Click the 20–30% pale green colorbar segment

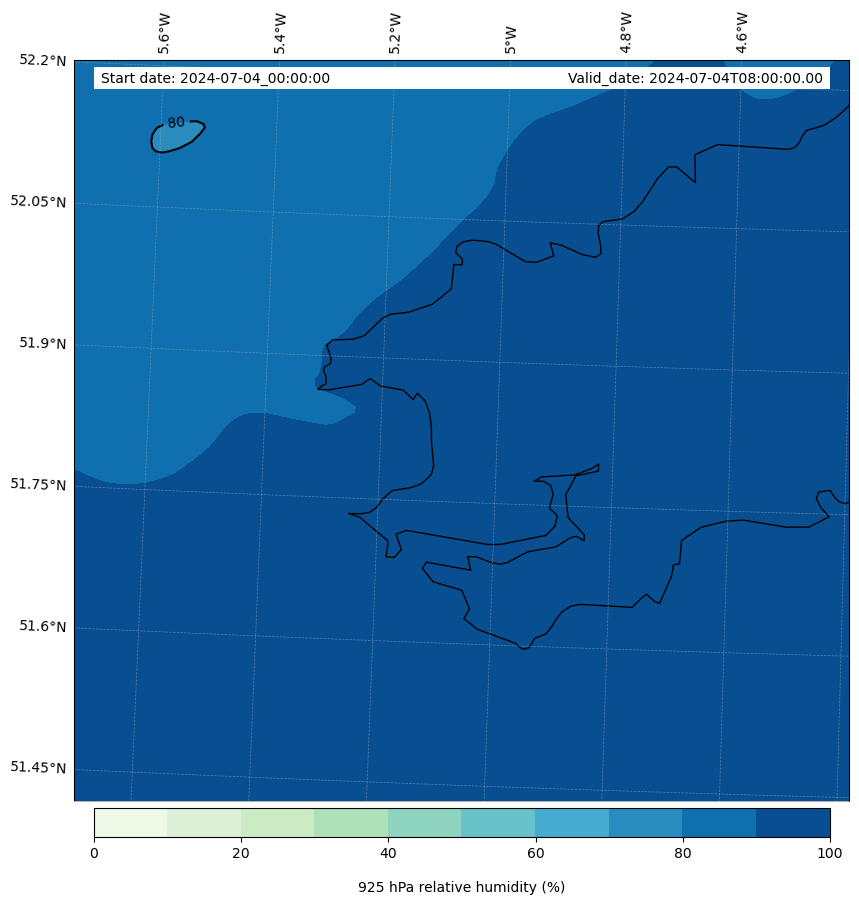277,822
